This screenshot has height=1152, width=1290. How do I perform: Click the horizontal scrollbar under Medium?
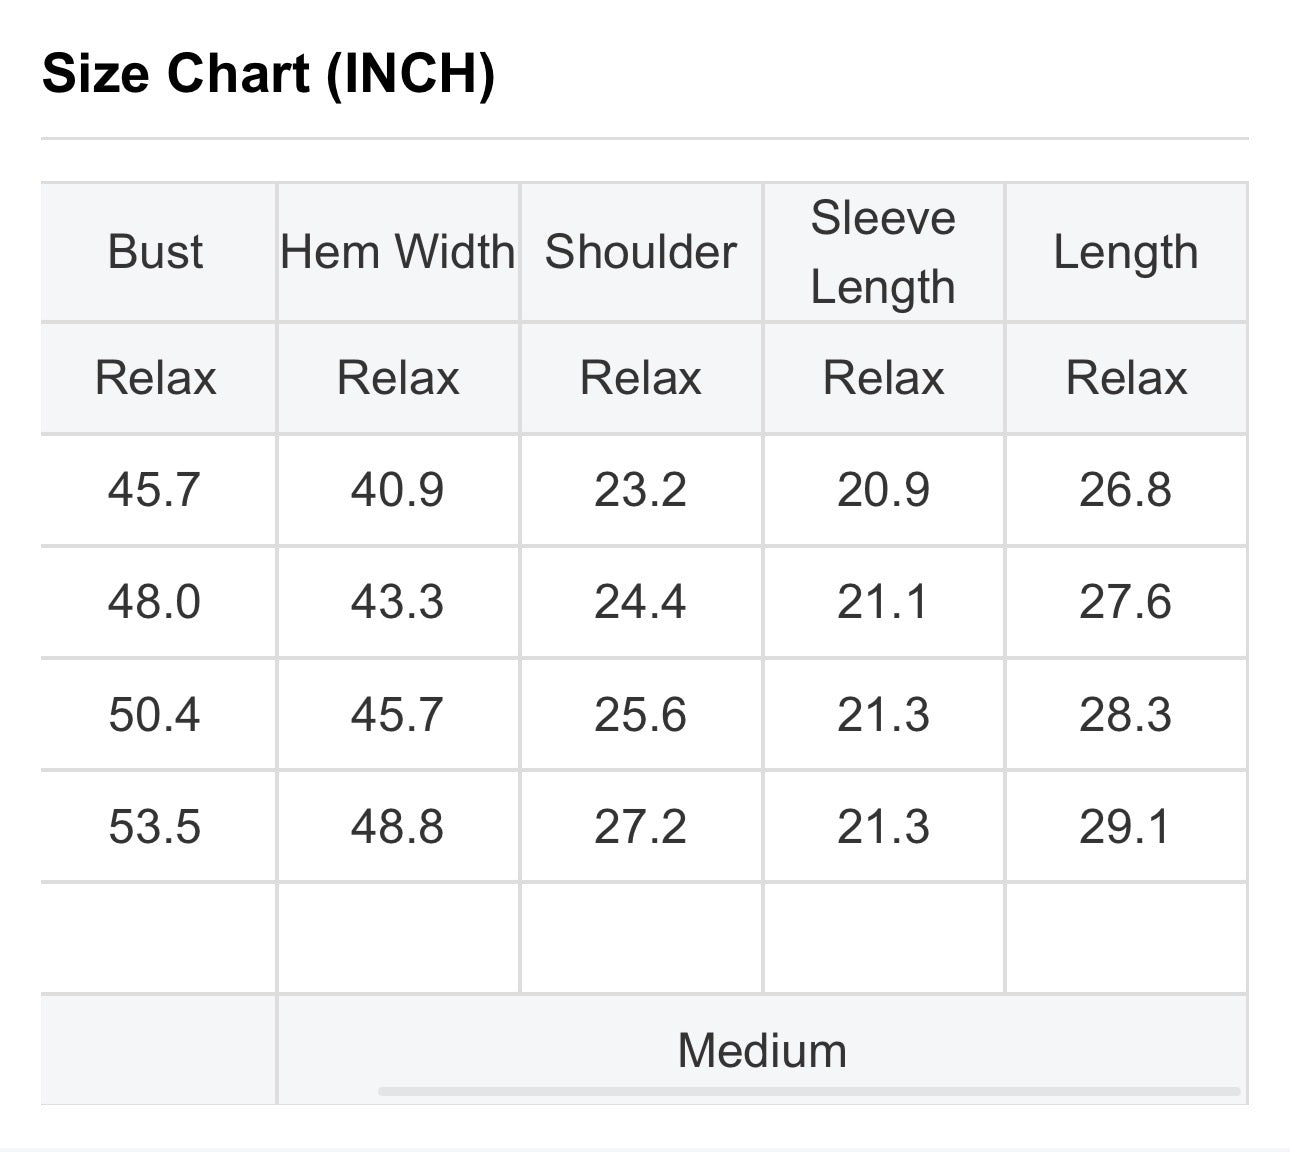click(809, 1091)
